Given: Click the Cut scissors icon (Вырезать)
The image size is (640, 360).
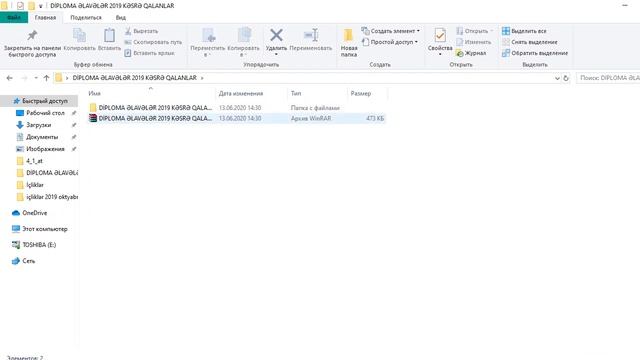Looking at the screenshot, I should tap(128, 31).
